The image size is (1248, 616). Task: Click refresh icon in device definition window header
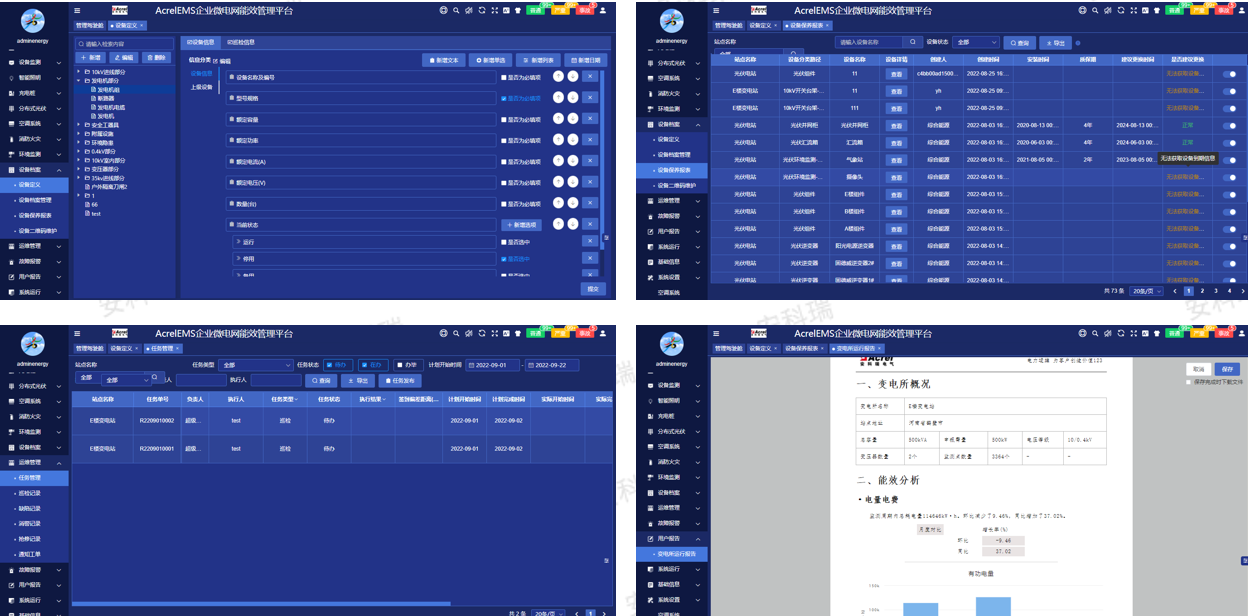(481, 11)
